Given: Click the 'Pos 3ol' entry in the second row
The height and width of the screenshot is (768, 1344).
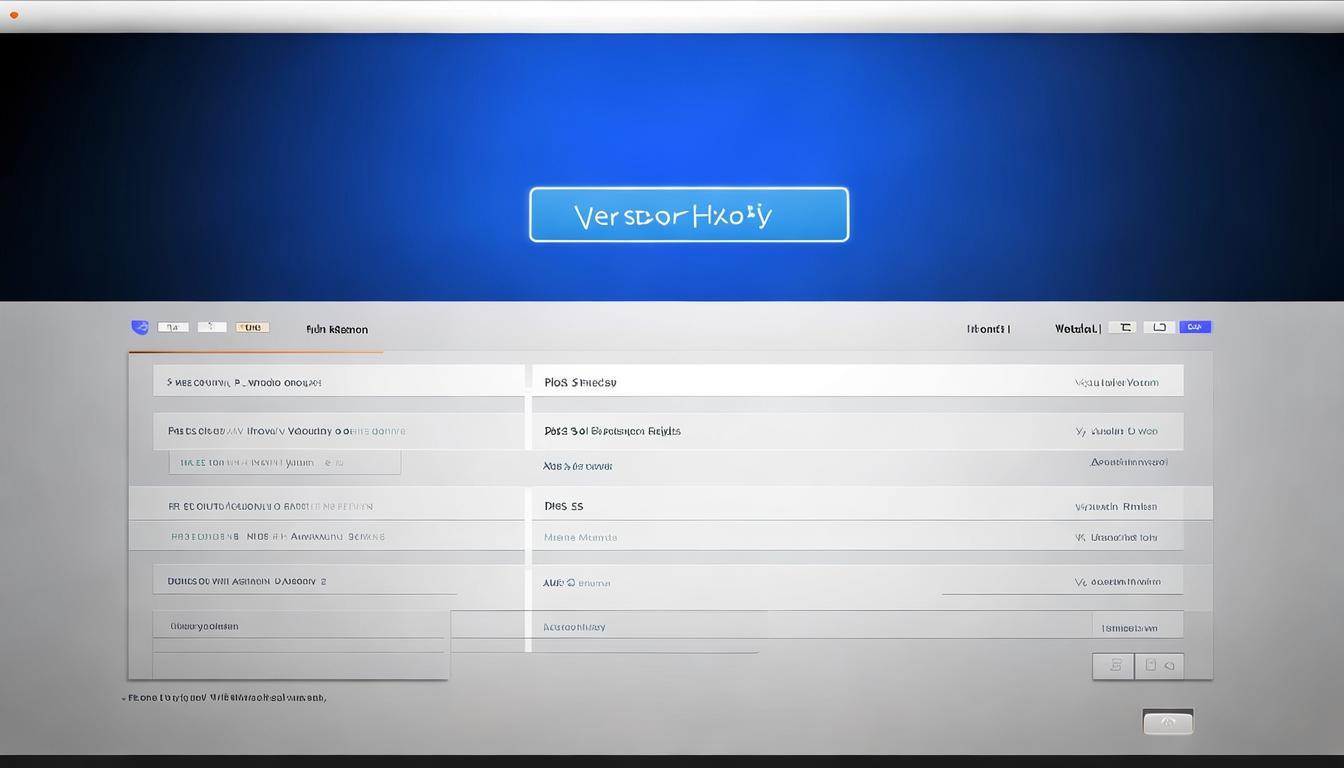Looking at the screenshot, I should 612,431.
